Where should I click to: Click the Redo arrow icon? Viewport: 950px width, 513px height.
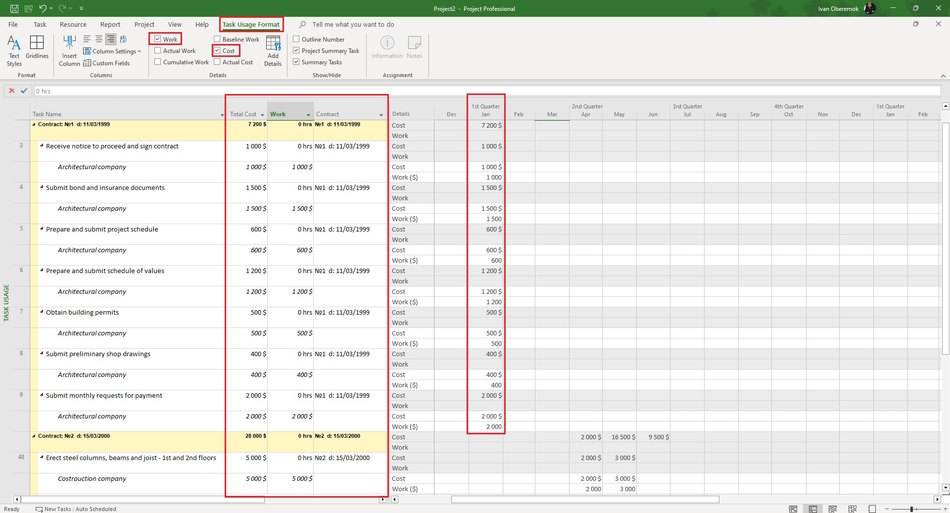pyautogui.click(x=62, y=8)
